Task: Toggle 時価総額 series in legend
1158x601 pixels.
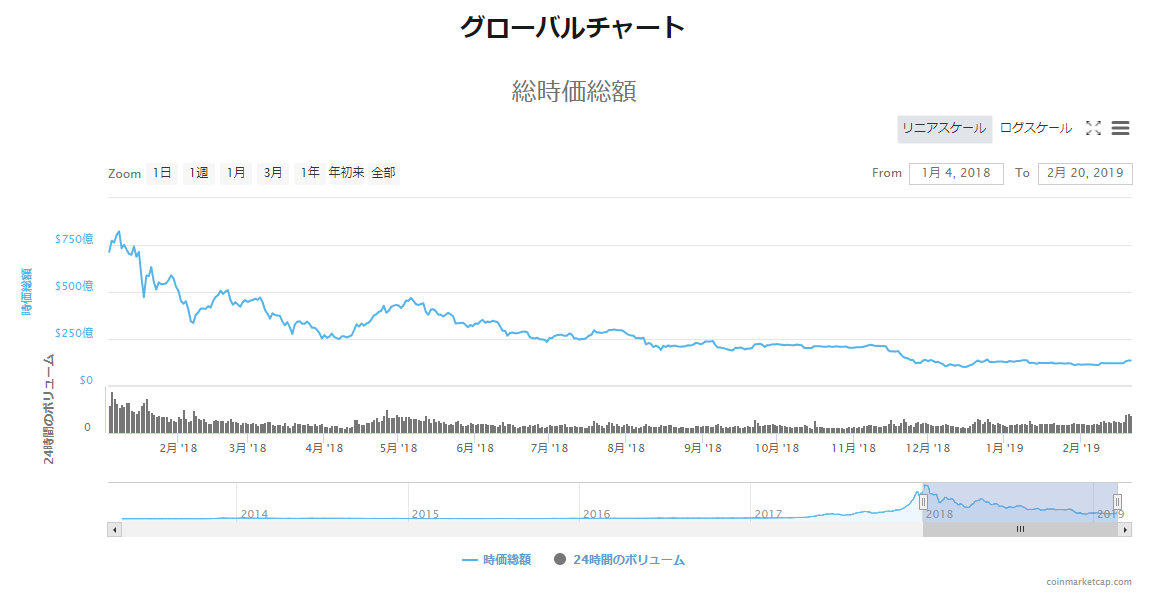Action: [497, 560]
